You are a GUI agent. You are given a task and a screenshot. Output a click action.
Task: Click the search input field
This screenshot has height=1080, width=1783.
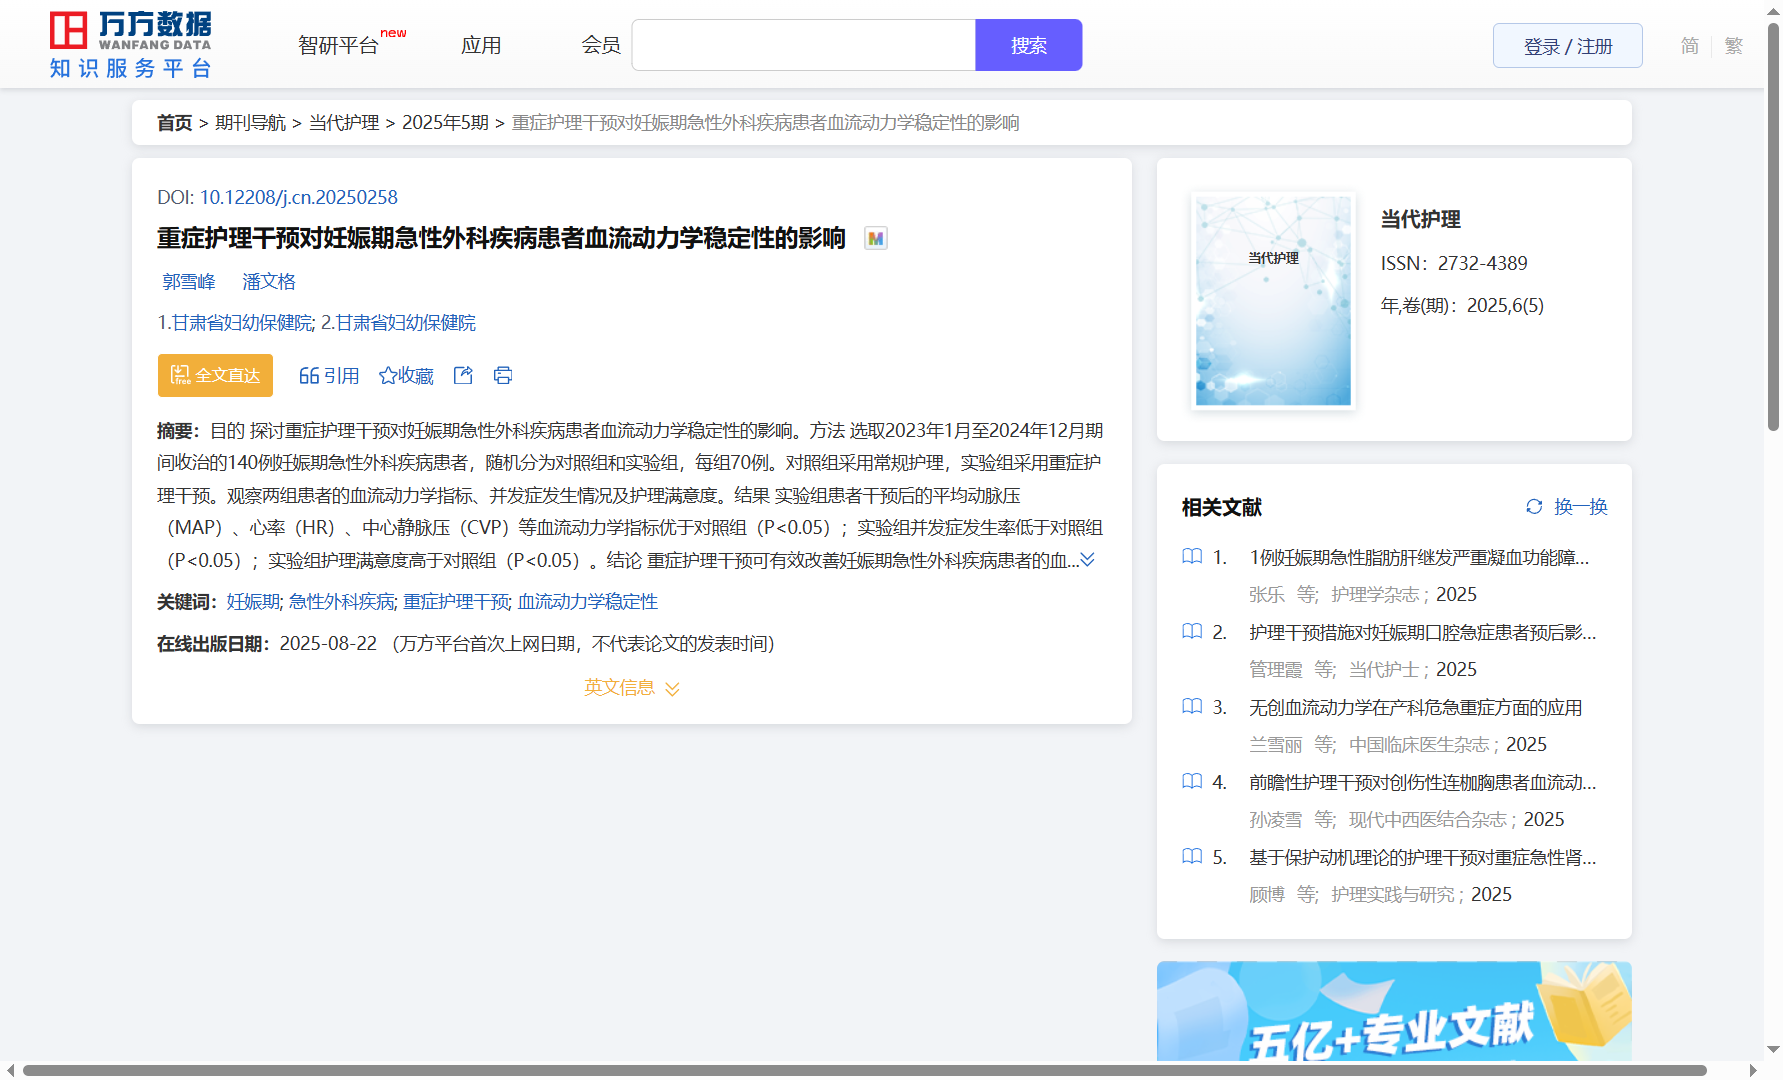pyautogui.click(x=803, y=46)
